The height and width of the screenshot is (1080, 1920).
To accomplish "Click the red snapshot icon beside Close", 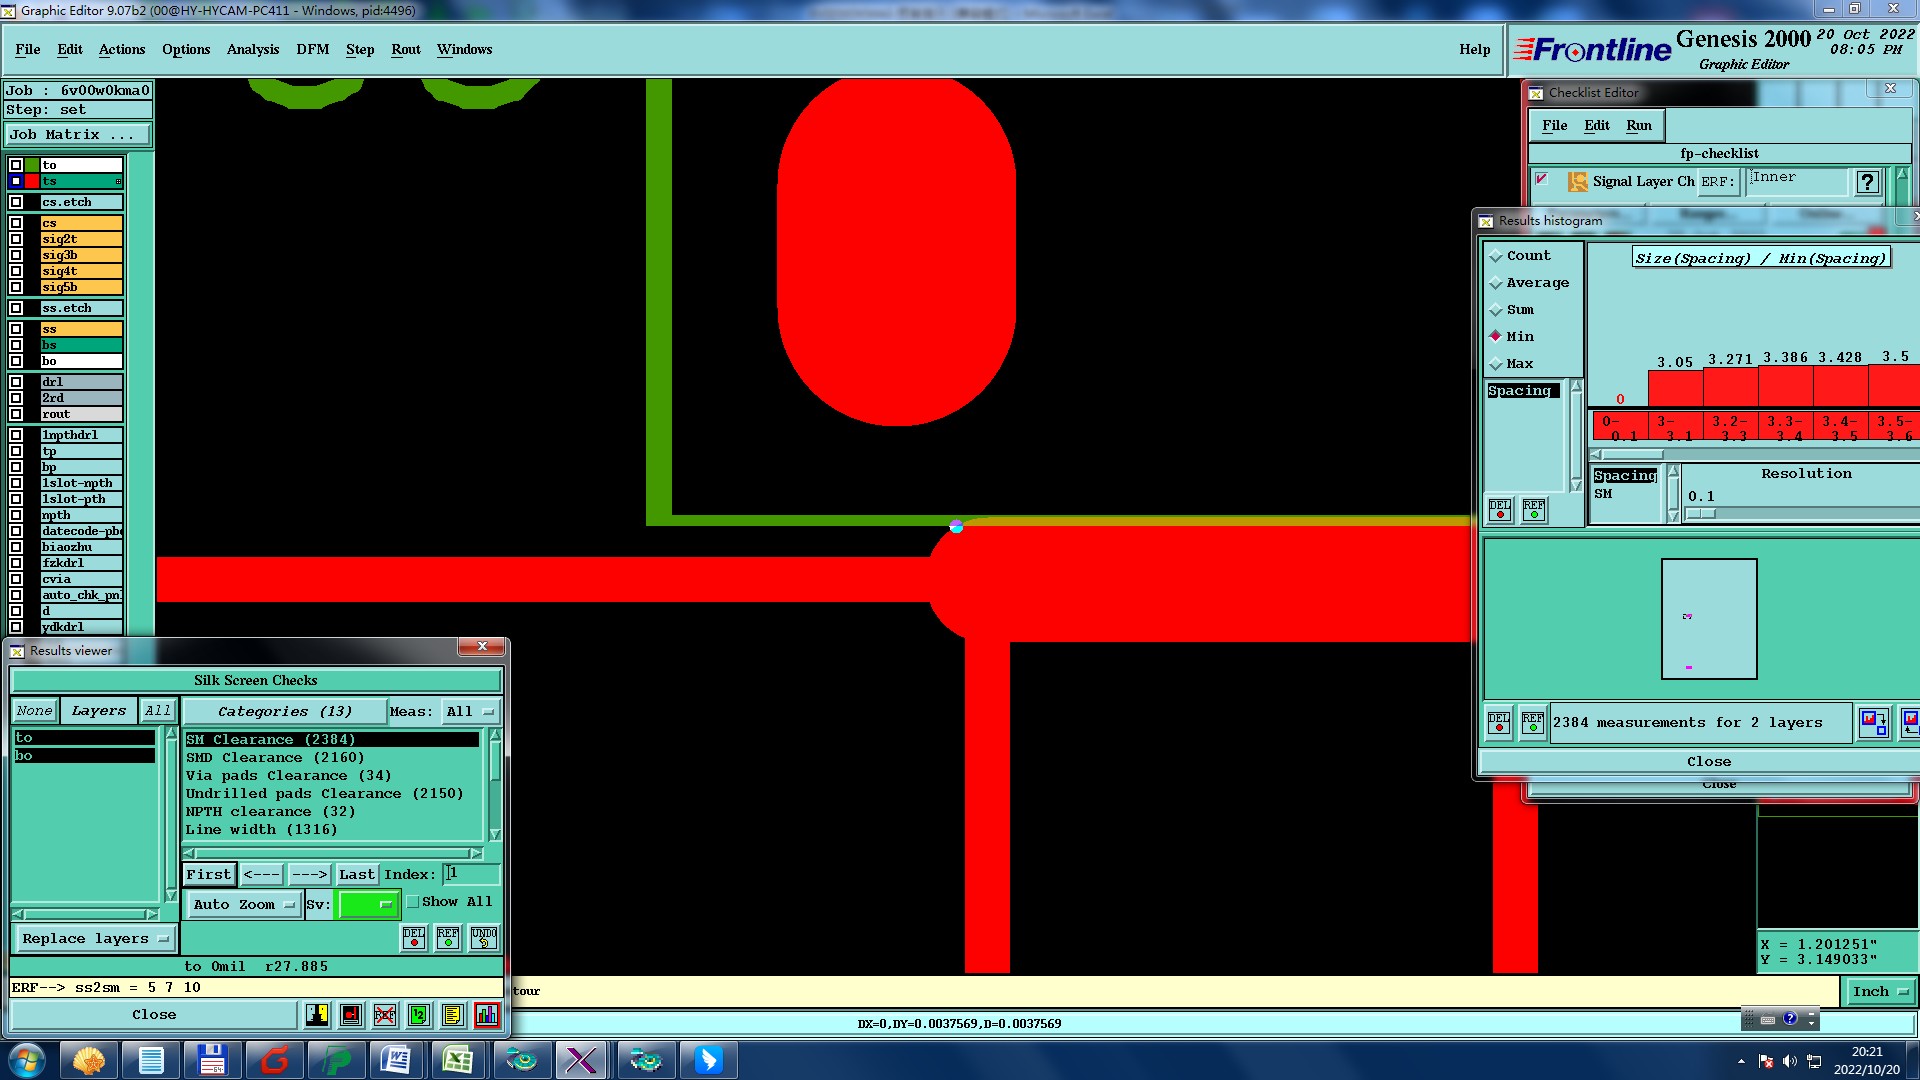I will click(351, 1015).
